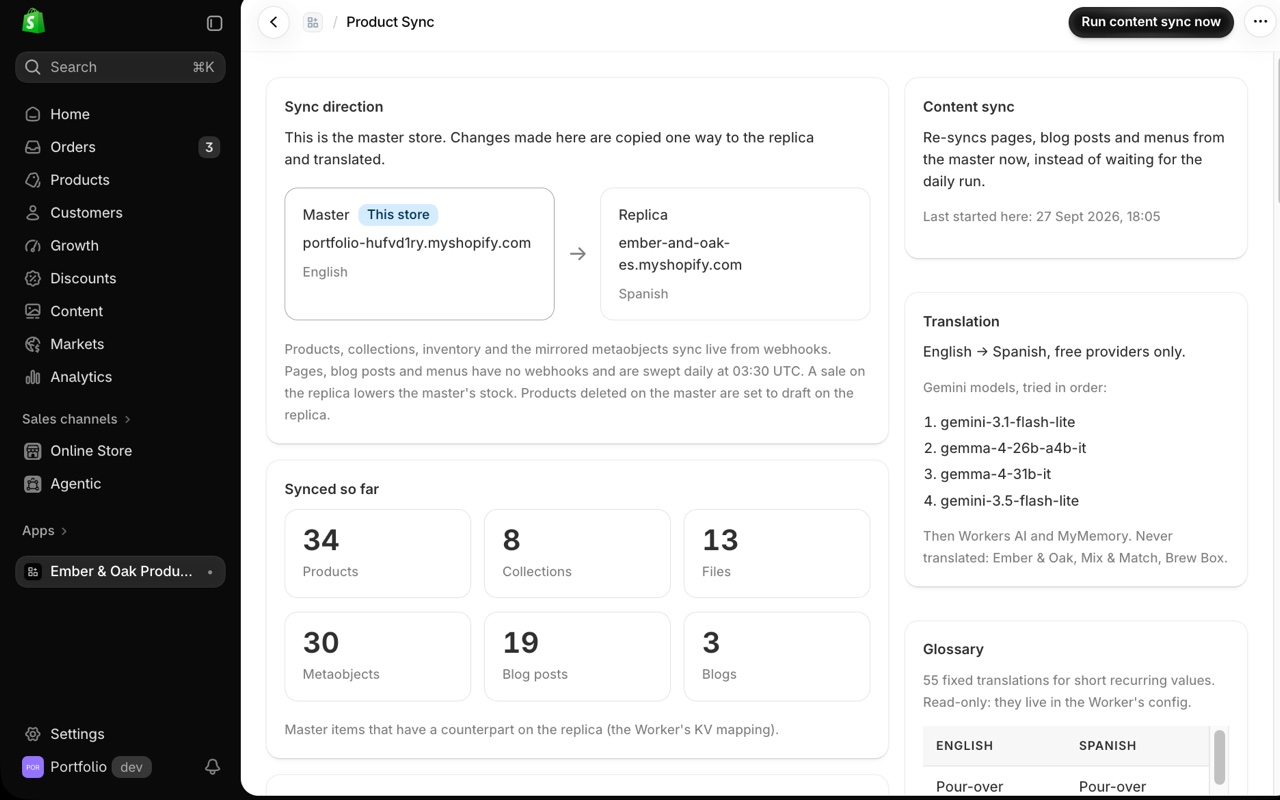Image resolution: width=1280 pixels, height=800 pixels.
Task: Click the Discounts badge icon
Action: 33,278
